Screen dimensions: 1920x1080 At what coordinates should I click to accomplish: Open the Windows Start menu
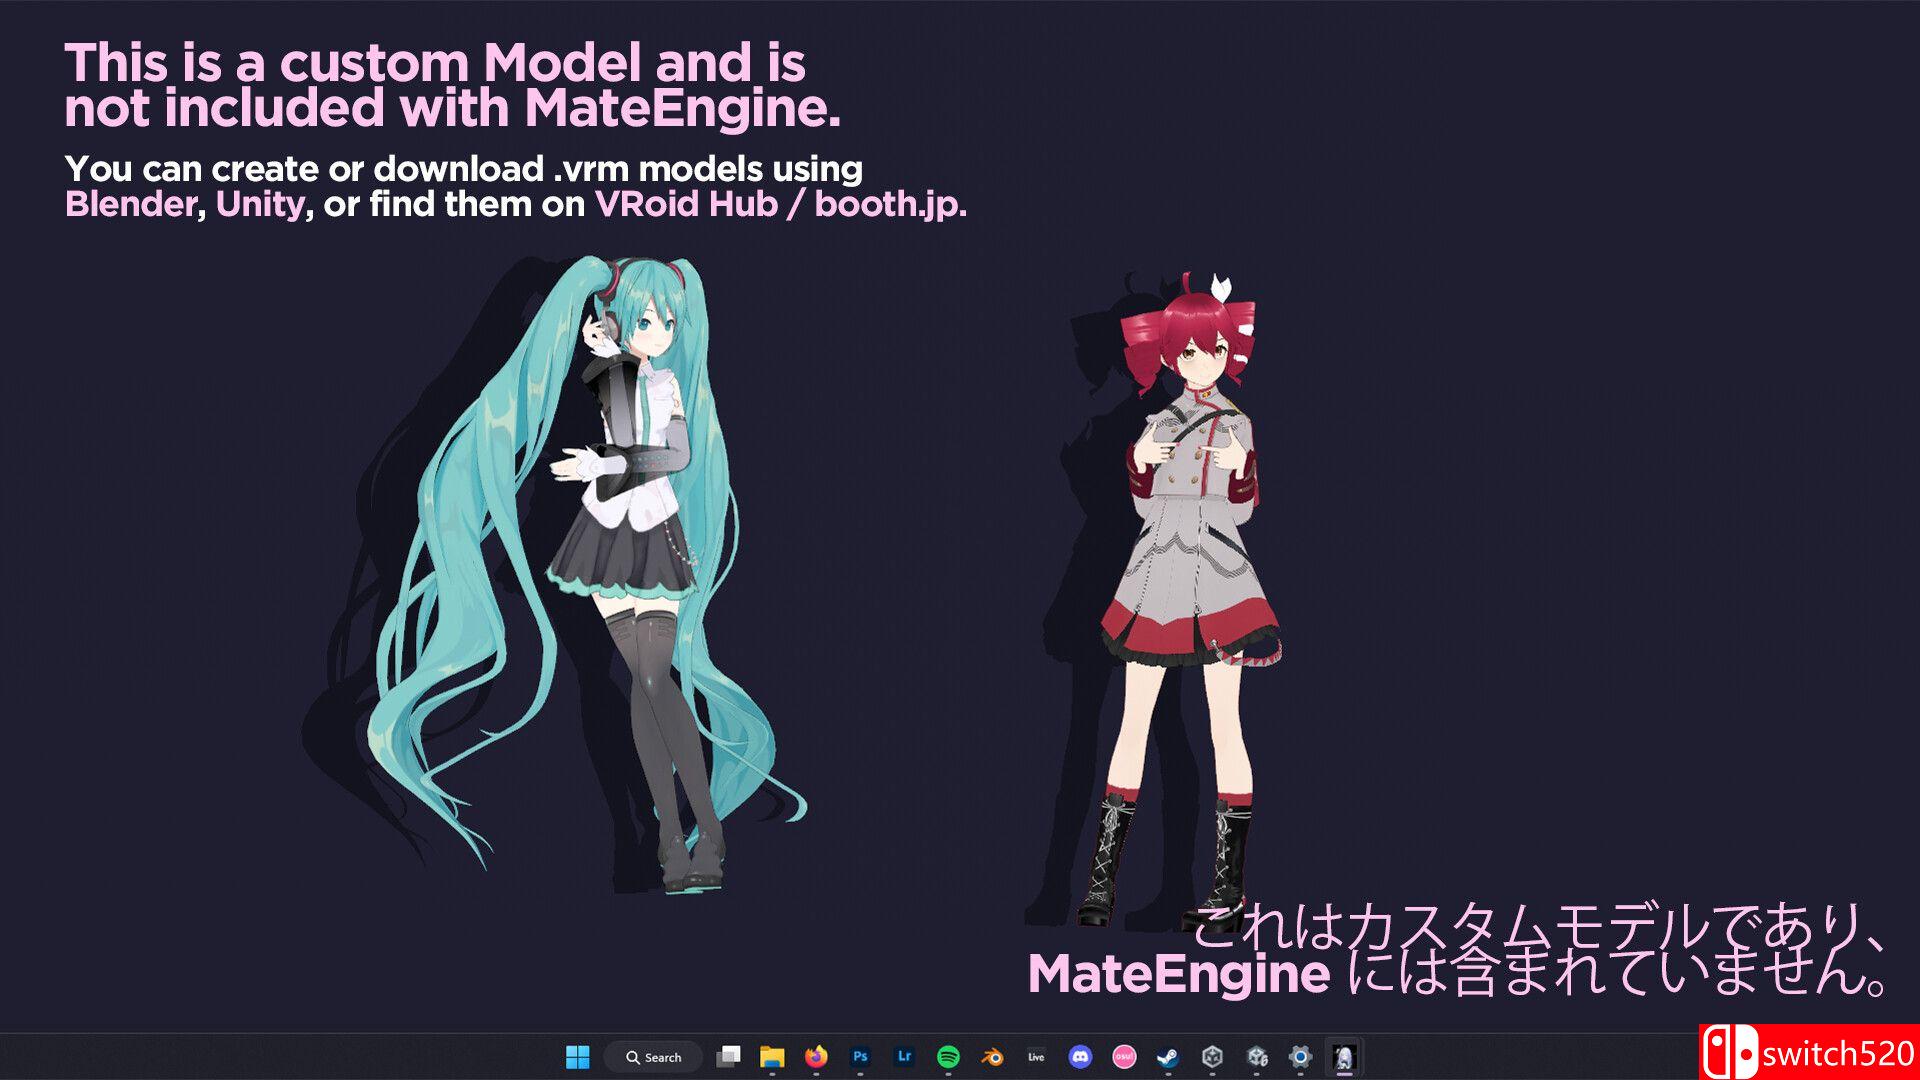pos(579,1057)
